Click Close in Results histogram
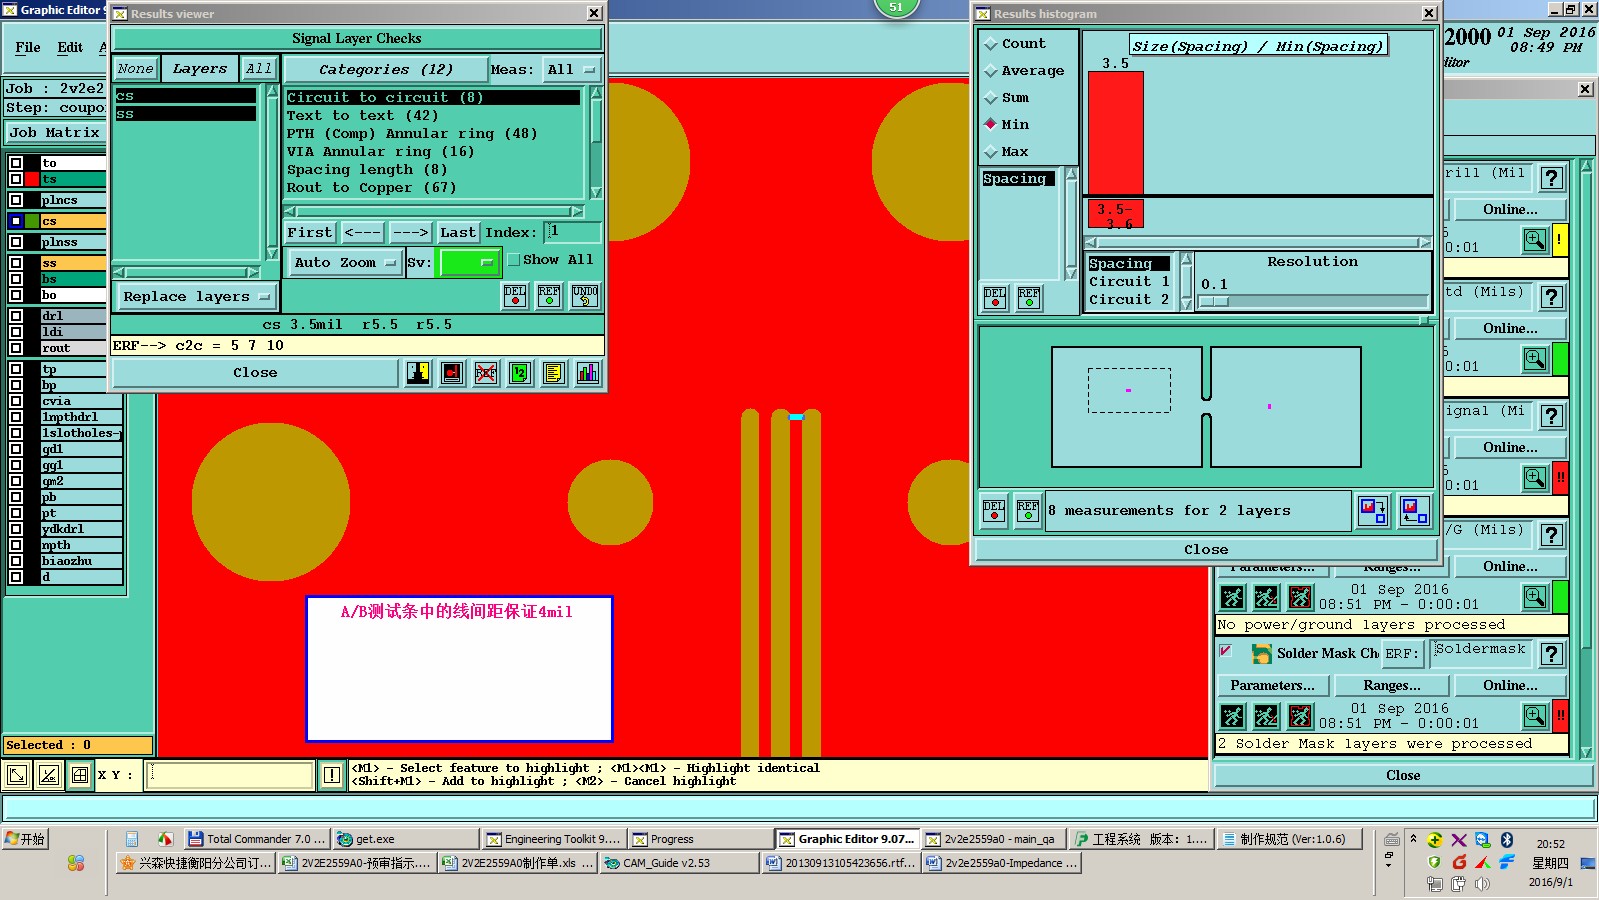The height and width of the screenshot is (900, 1599). click(x=1205, y=550)
